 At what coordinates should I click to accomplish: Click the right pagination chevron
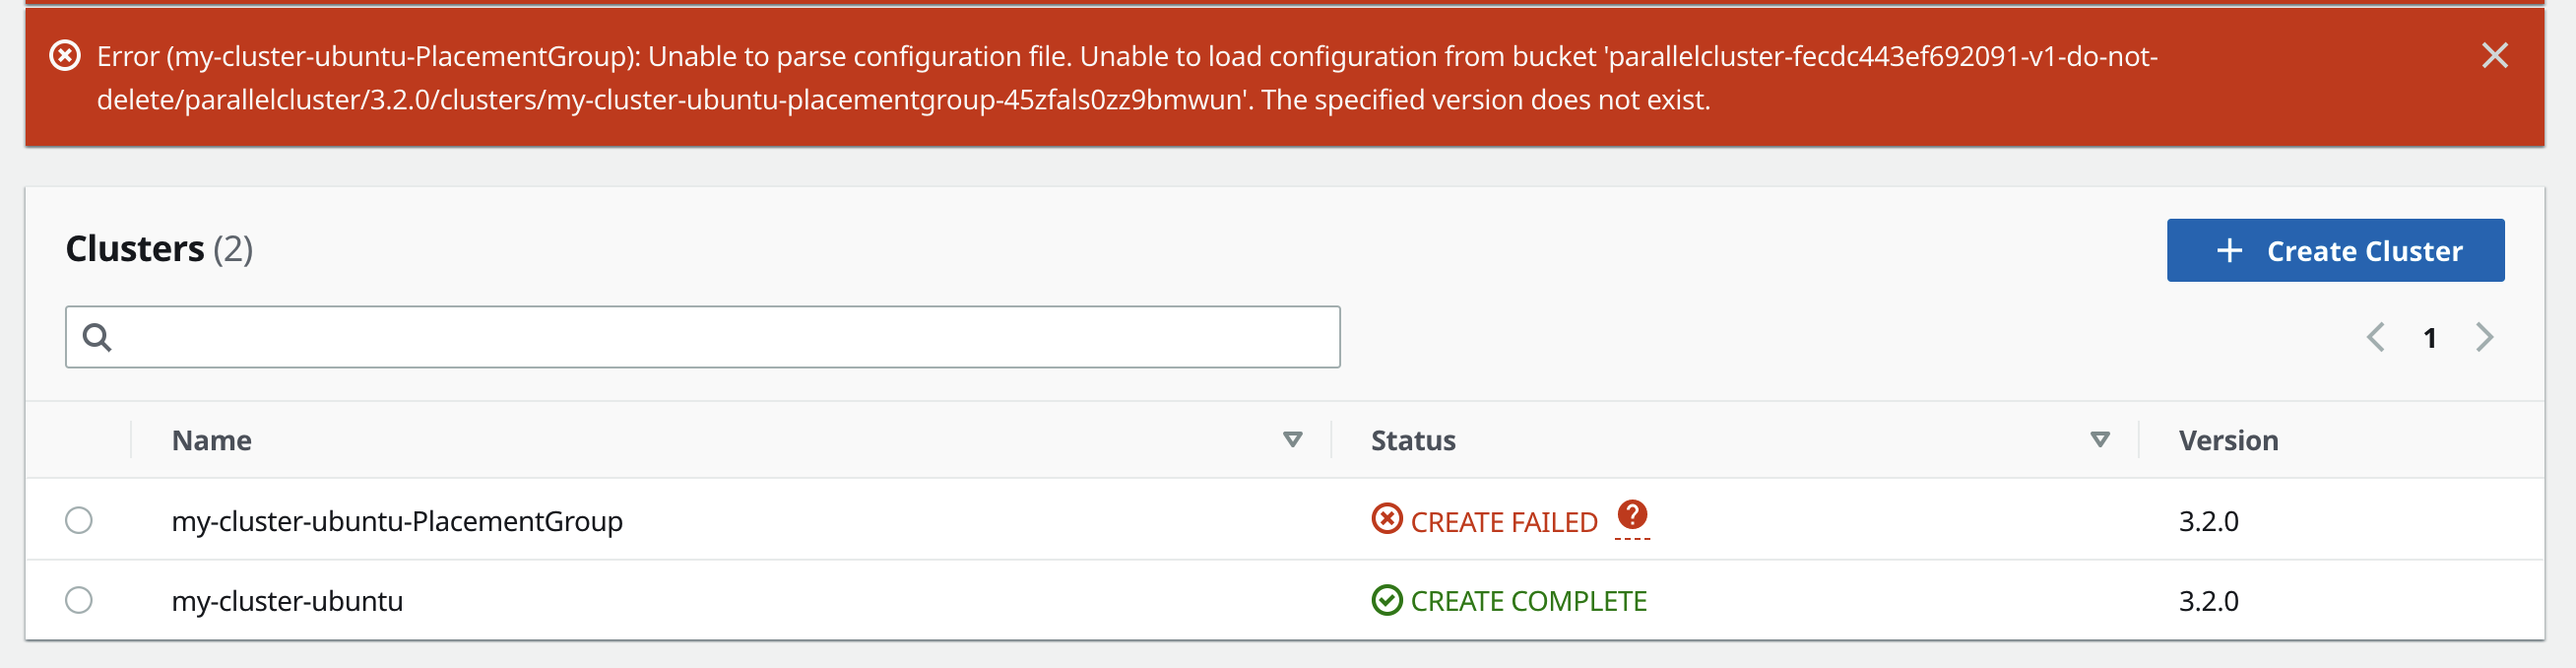[2485, 338]
